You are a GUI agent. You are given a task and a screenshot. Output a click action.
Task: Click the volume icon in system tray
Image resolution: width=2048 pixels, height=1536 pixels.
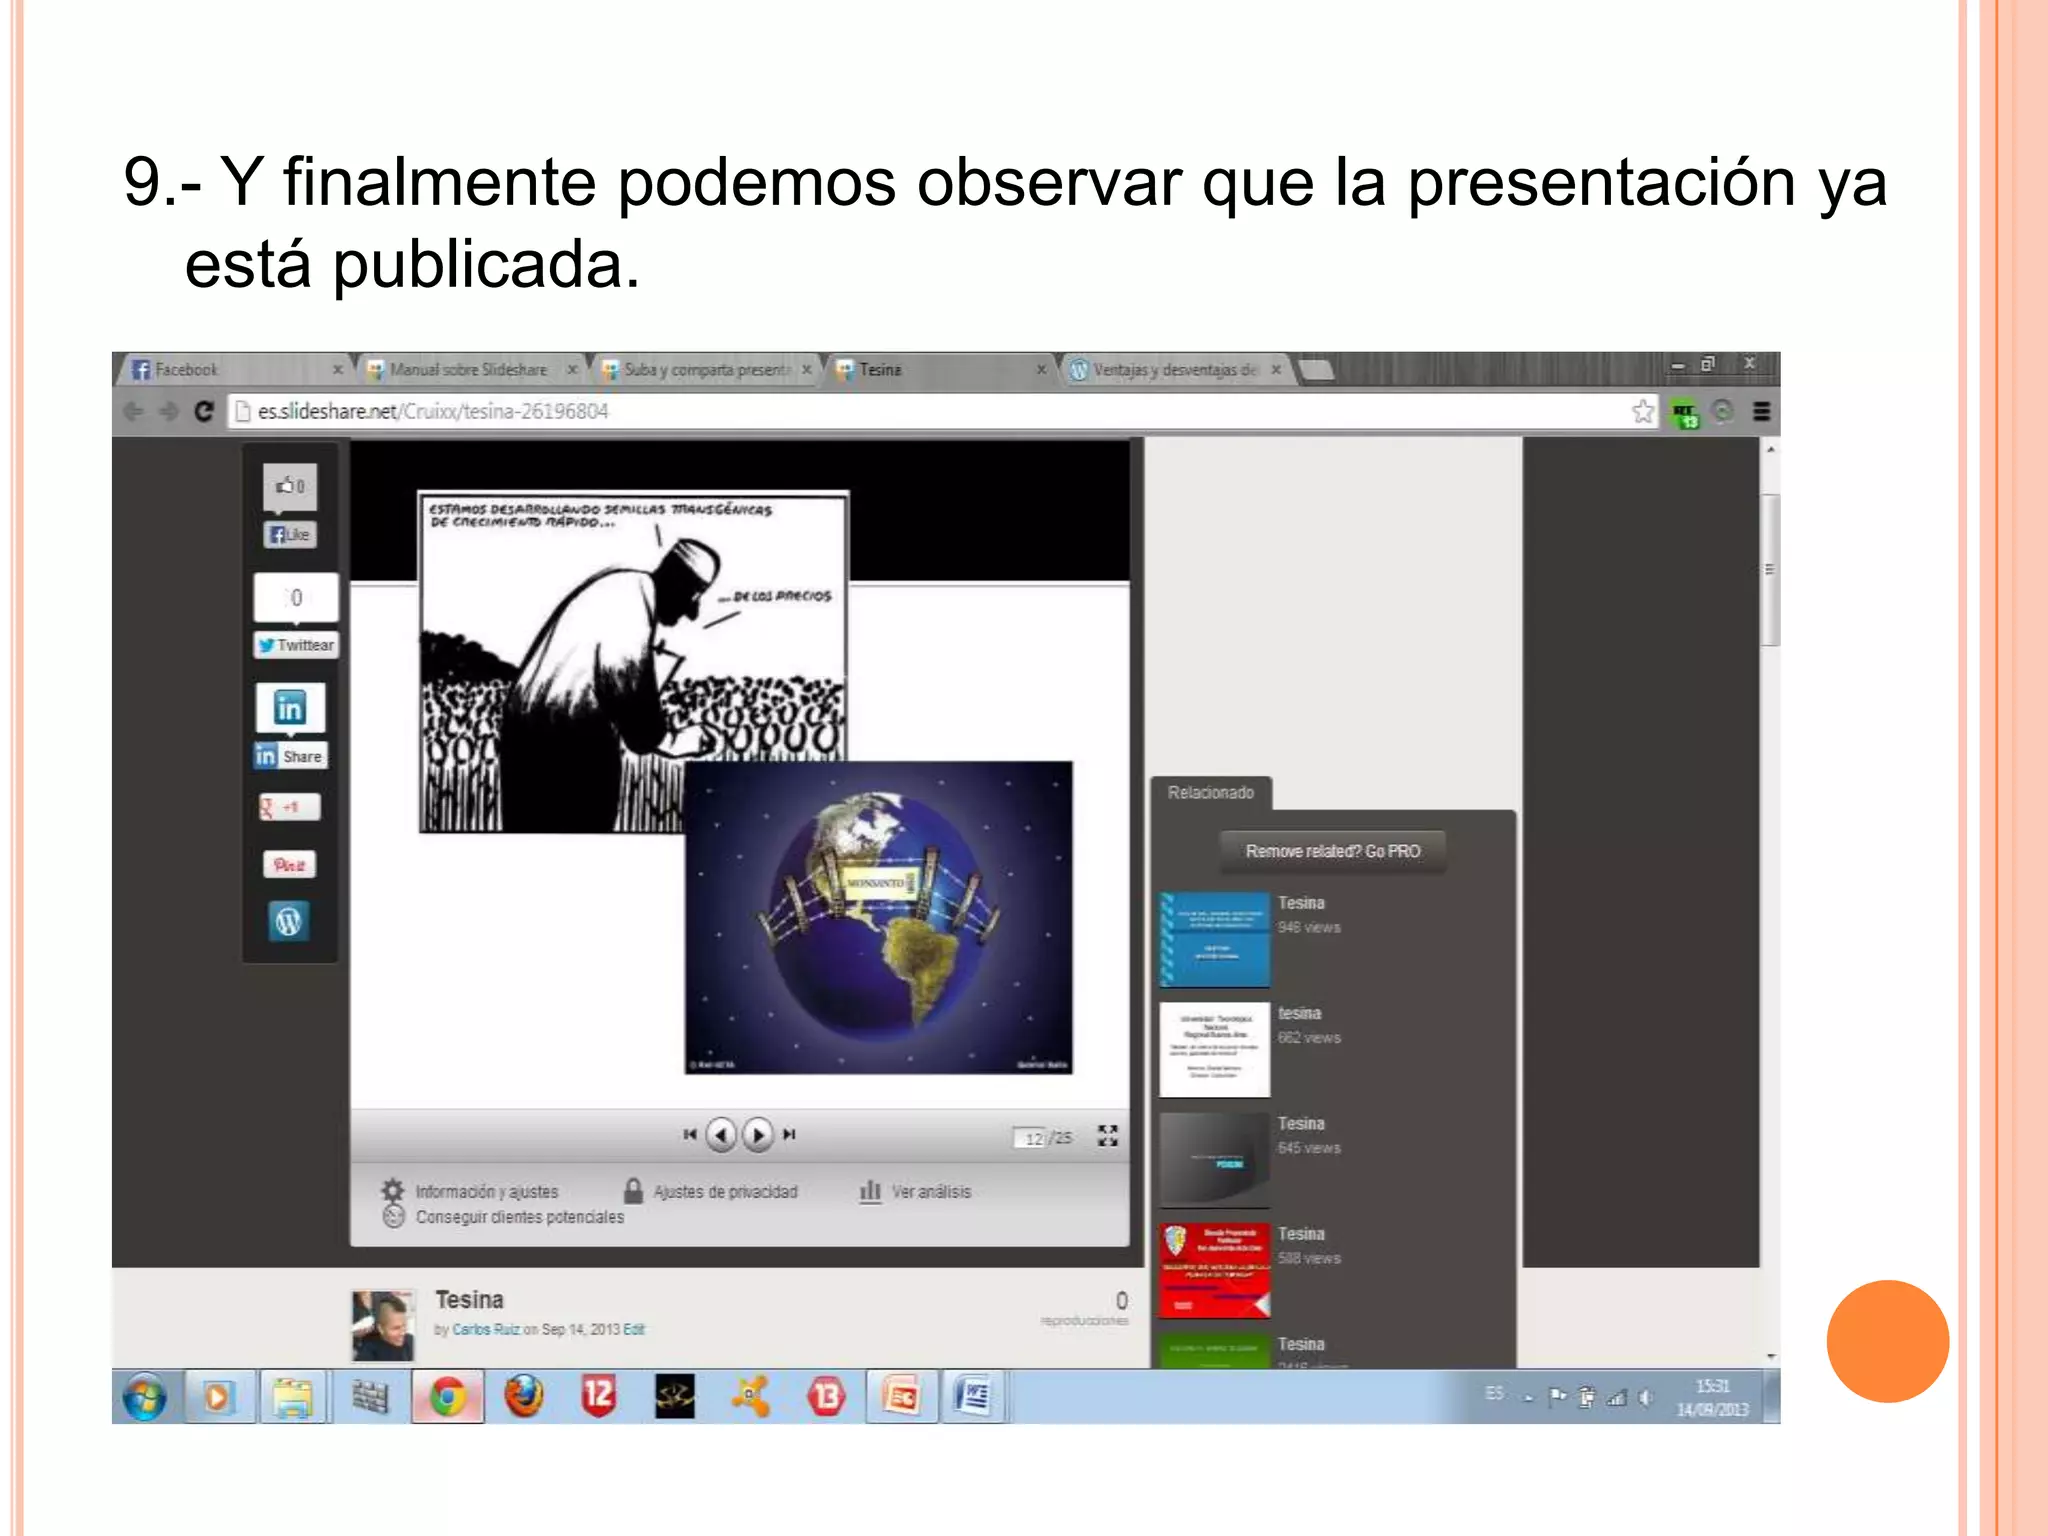[1645, 1398]
